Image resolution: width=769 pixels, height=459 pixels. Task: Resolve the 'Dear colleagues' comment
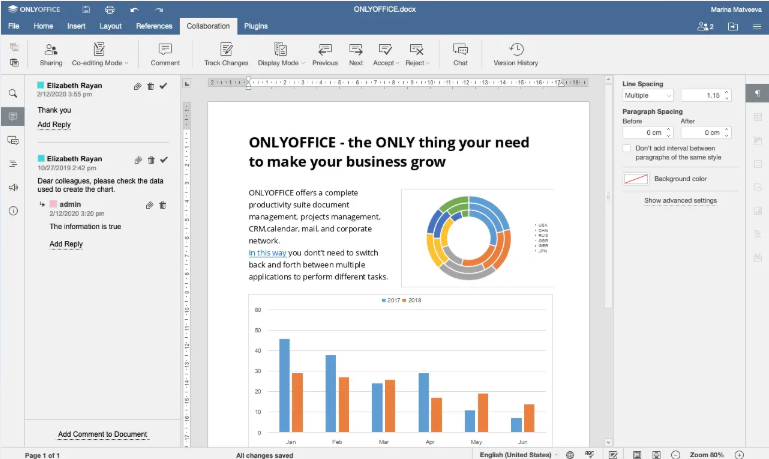164,159
